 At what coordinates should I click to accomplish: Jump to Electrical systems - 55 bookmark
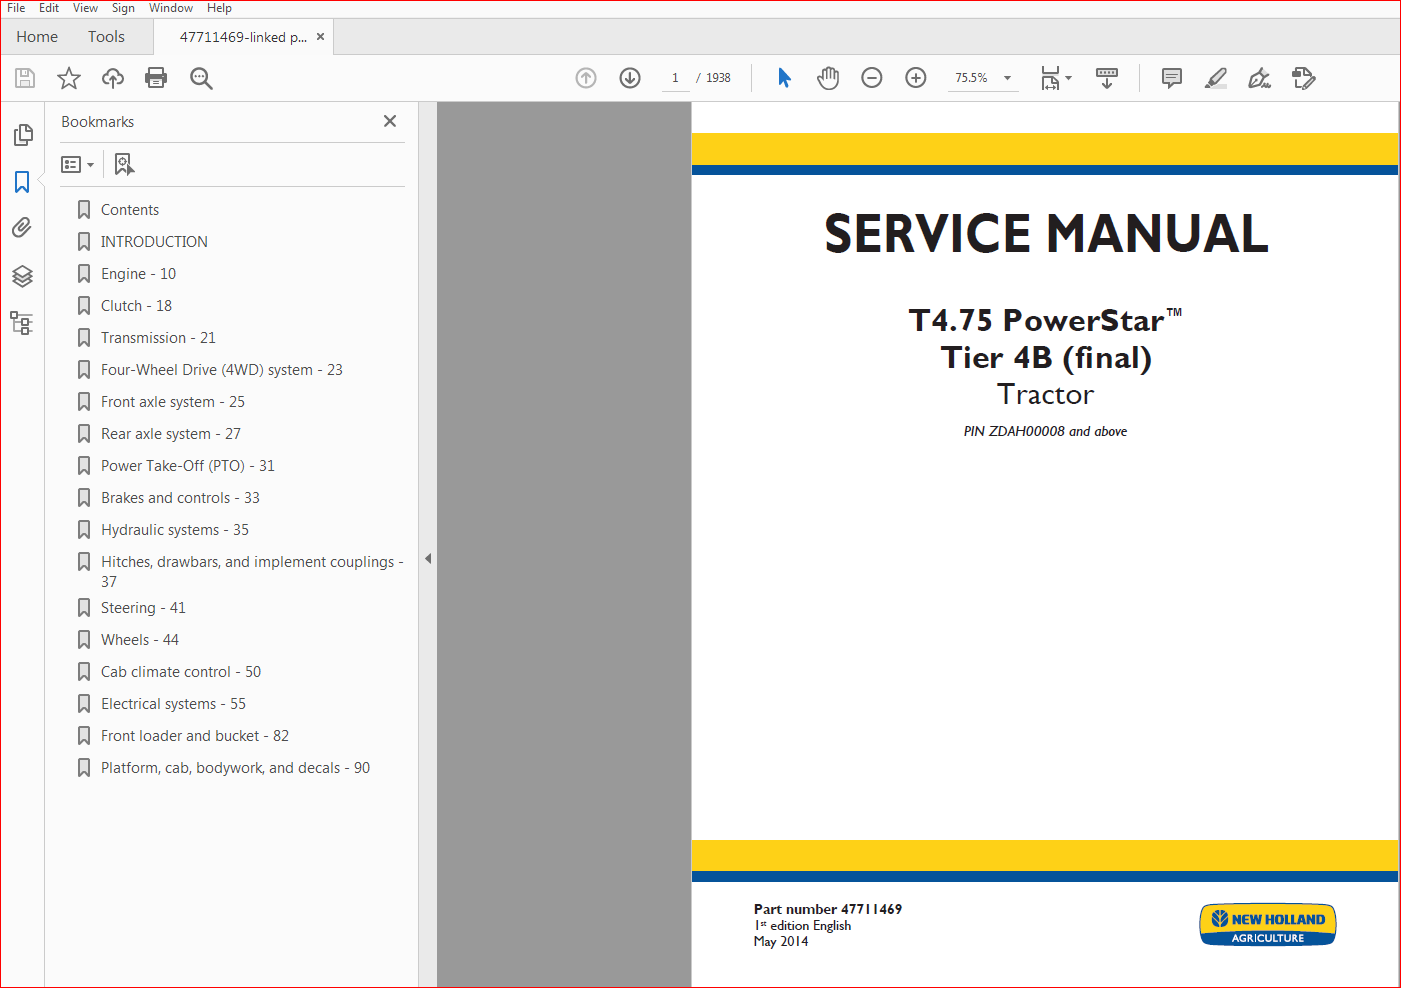pyautogui.click(x=173, y=704)
